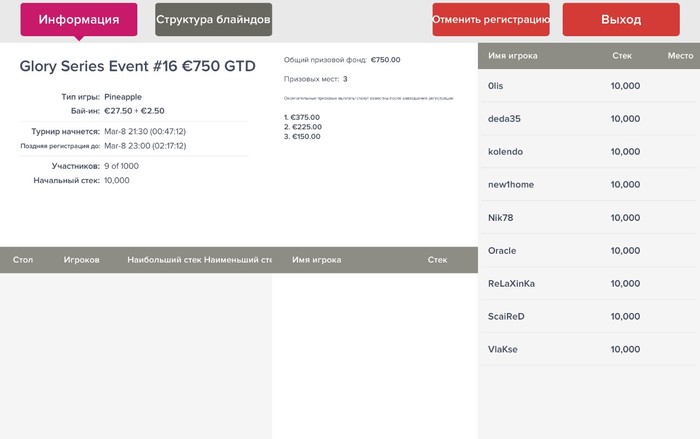Click Наименьший стек column header
Viewport: 700px width, 439px height.
click(238, 260)
